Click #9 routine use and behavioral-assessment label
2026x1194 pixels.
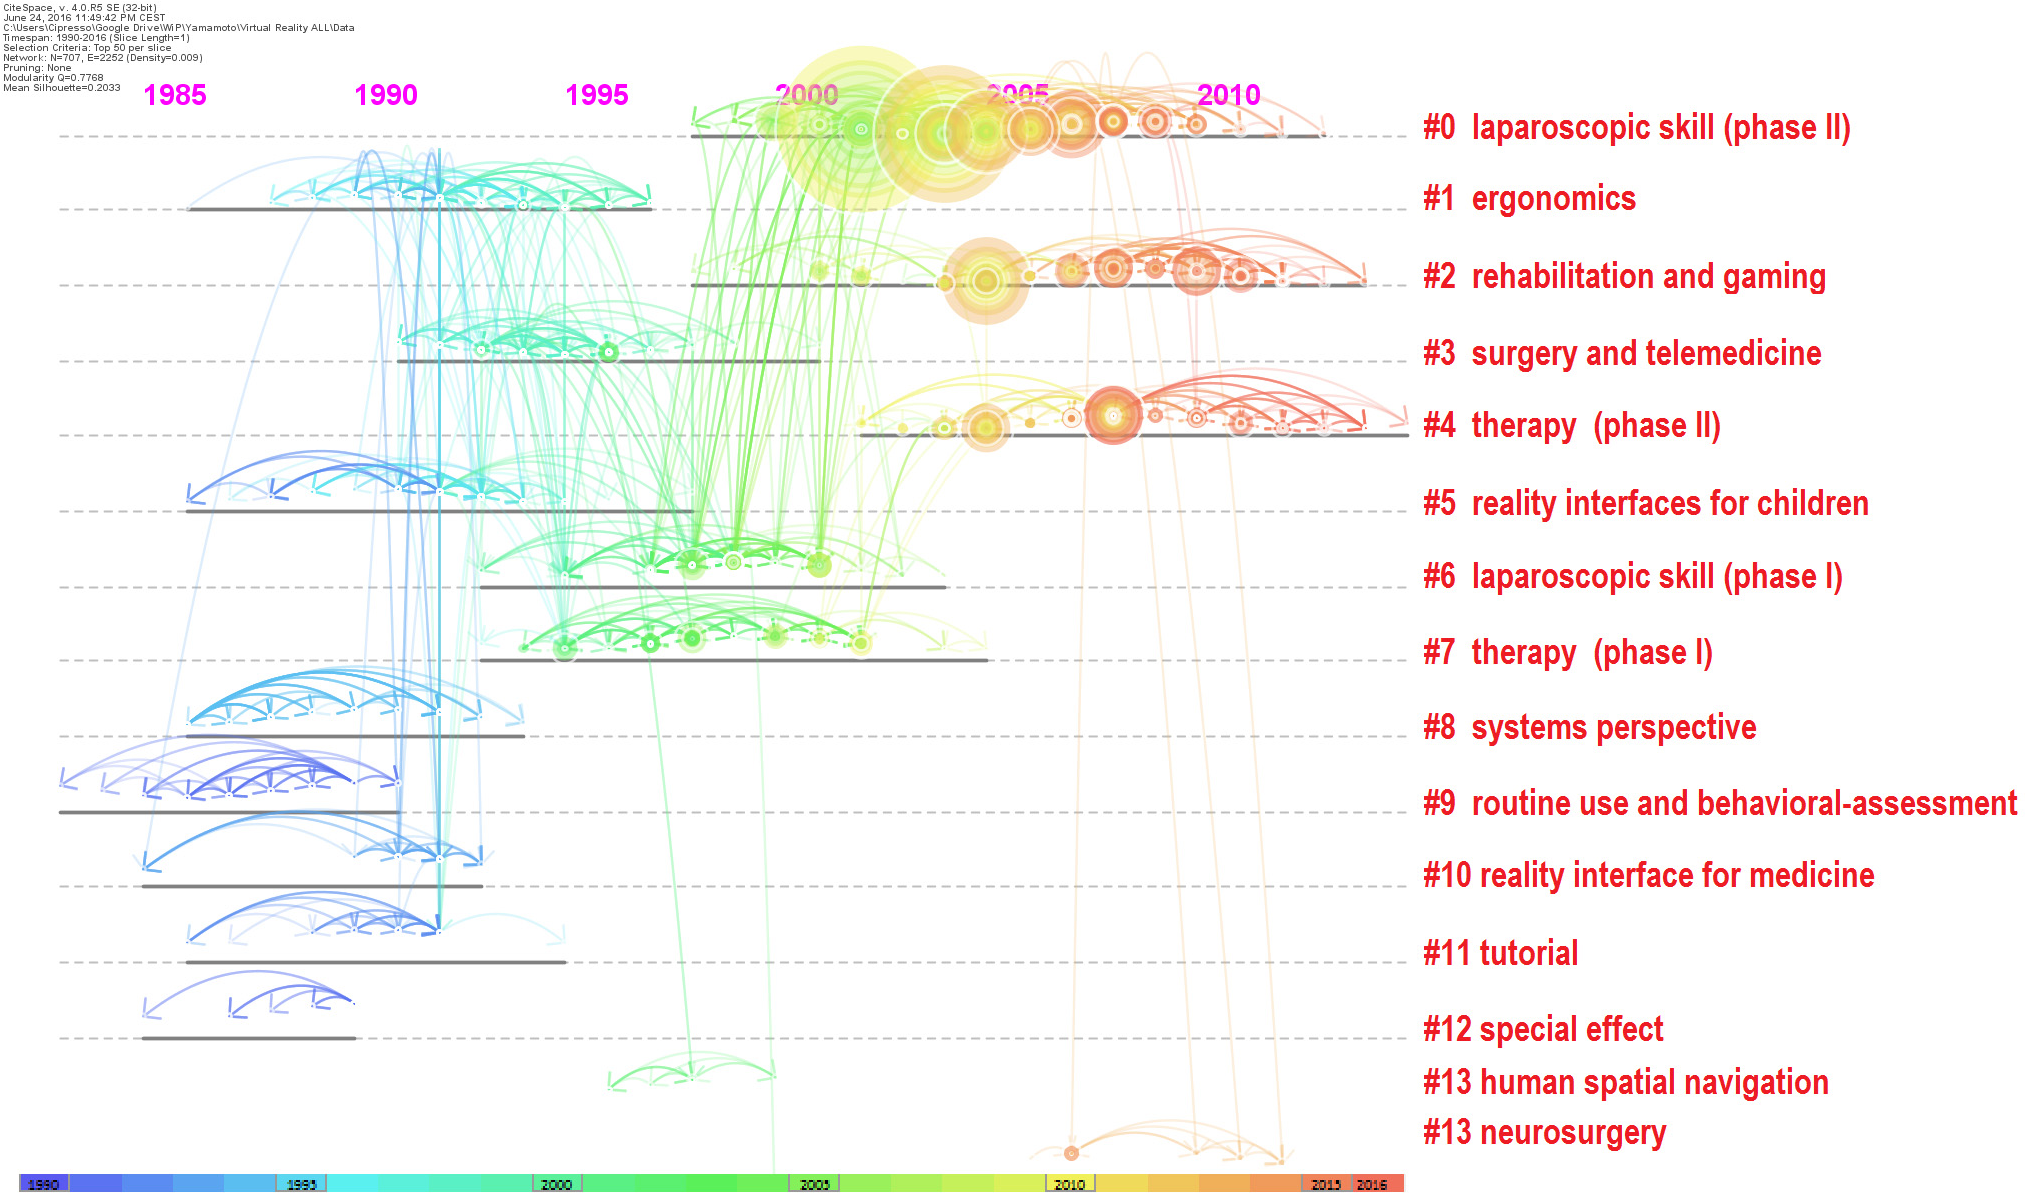(x=1719, y=803)
